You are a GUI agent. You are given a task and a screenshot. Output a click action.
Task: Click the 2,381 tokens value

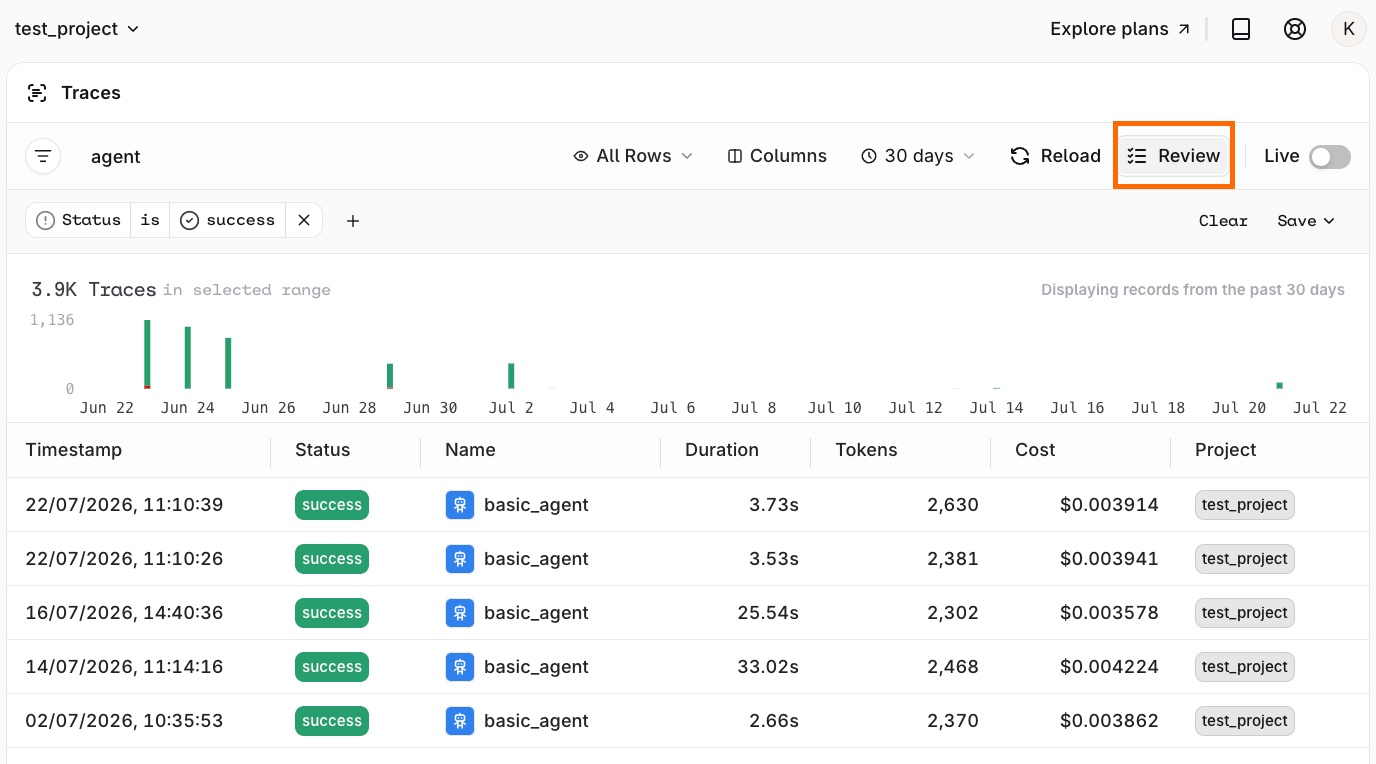(x=953, y=559)
